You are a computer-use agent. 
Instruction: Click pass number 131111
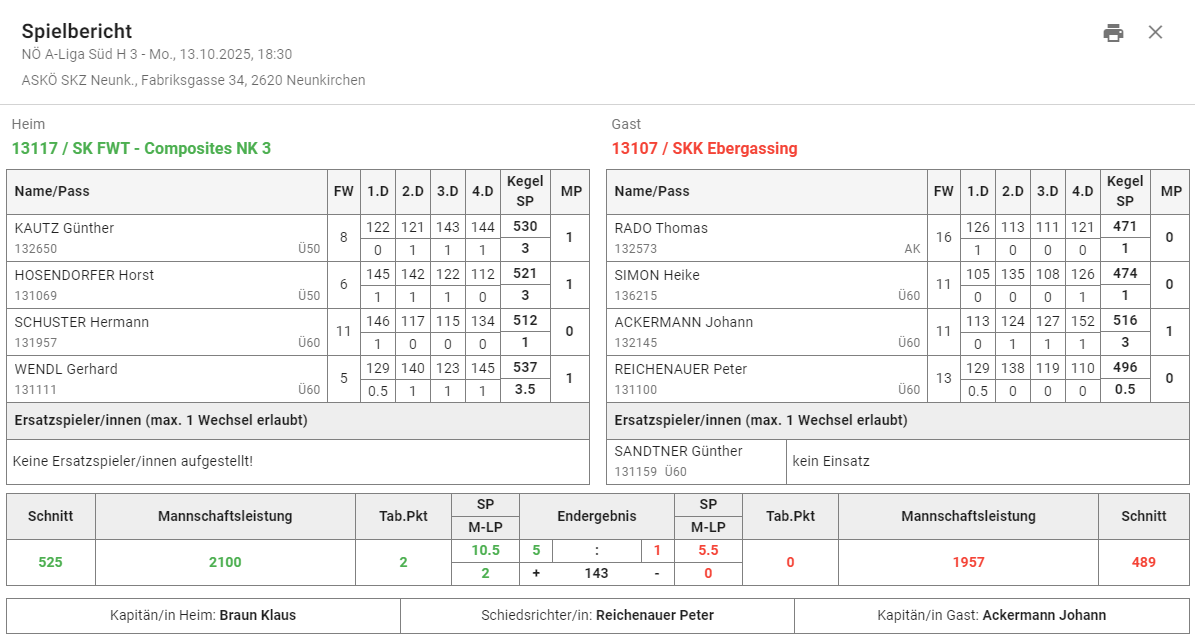[36, 389]
